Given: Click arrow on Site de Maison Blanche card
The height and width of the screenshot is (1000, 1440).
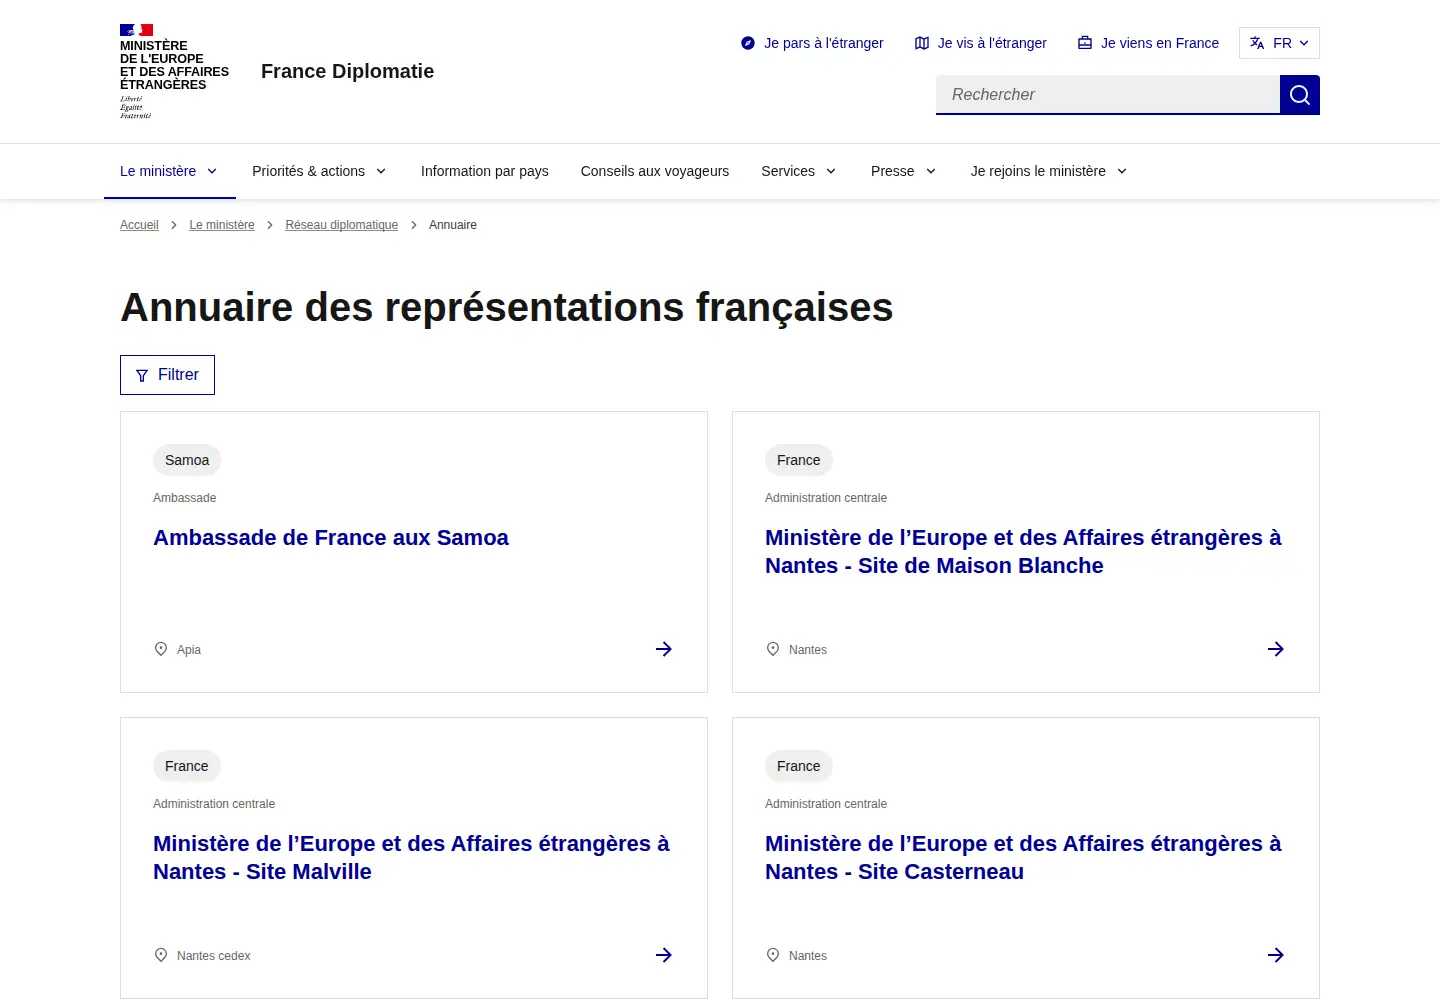Looking at the screenshot, I should coord(1276,649).
